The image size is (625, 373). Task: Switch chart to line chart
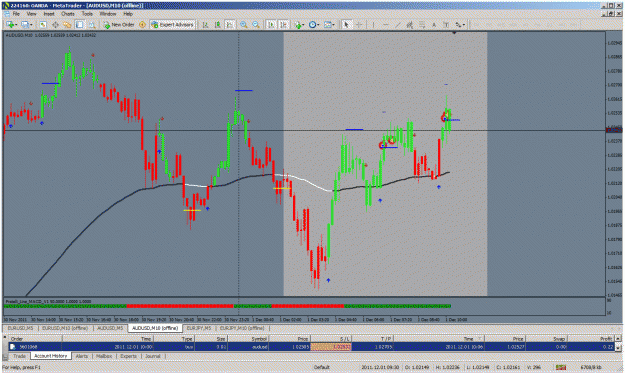click(230, 25)
